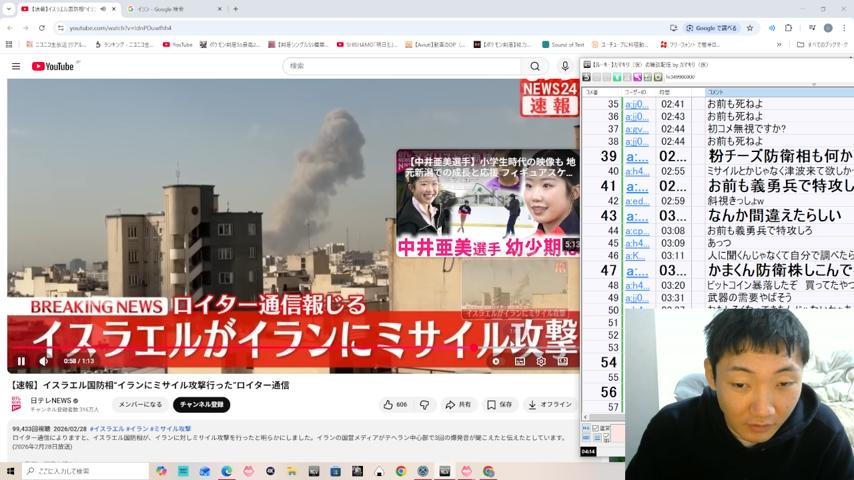
Task: Toggle subtitles in the video player
Action: 520,361
